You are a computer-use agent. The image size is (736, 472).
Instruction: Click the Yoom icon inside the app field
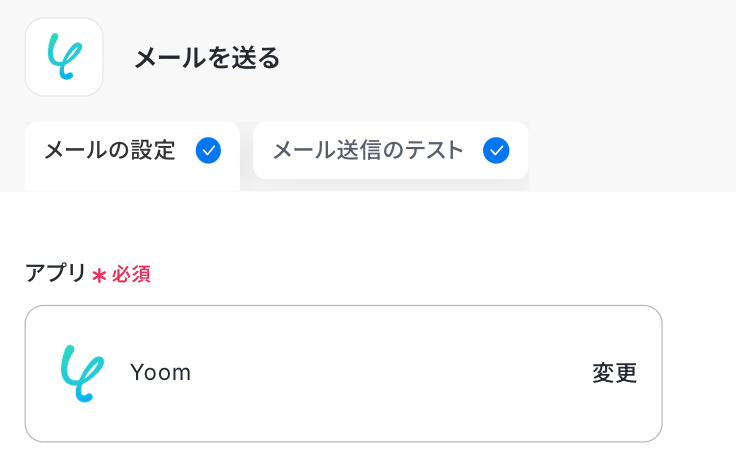(81, 373)
